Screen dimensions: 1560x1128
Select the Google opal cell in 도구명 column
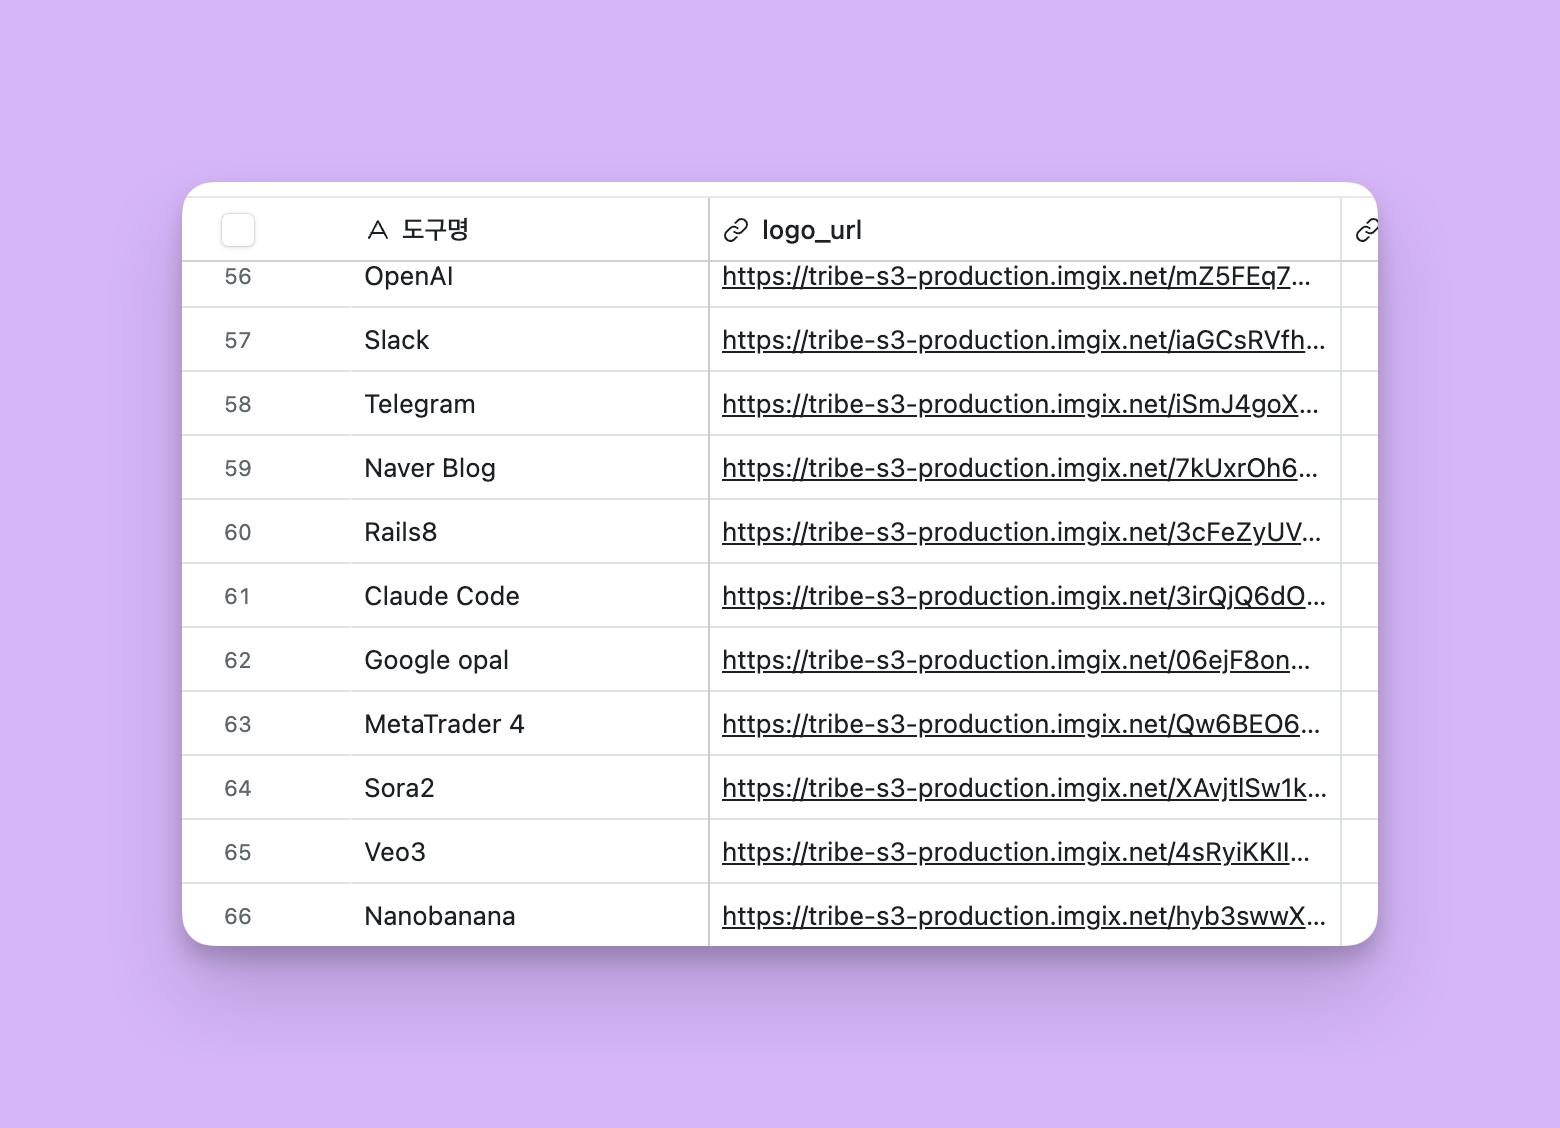[436, 660]
